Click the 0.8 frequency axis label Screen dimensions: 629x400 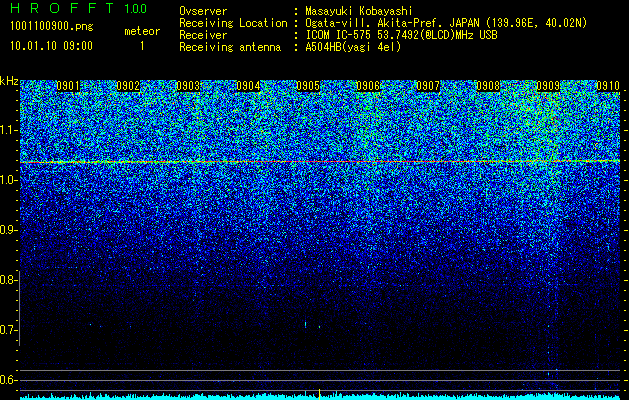point(8,280)
